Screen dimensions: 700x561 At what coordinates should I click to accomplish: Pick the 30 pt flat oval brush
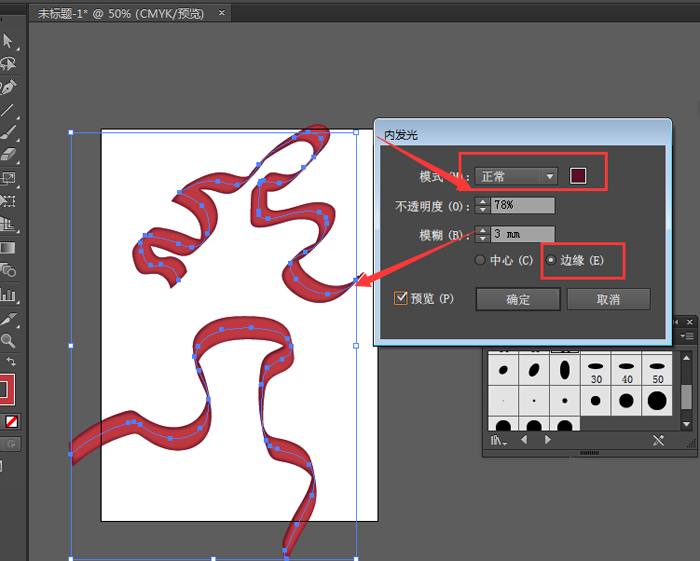pos(596,370)
